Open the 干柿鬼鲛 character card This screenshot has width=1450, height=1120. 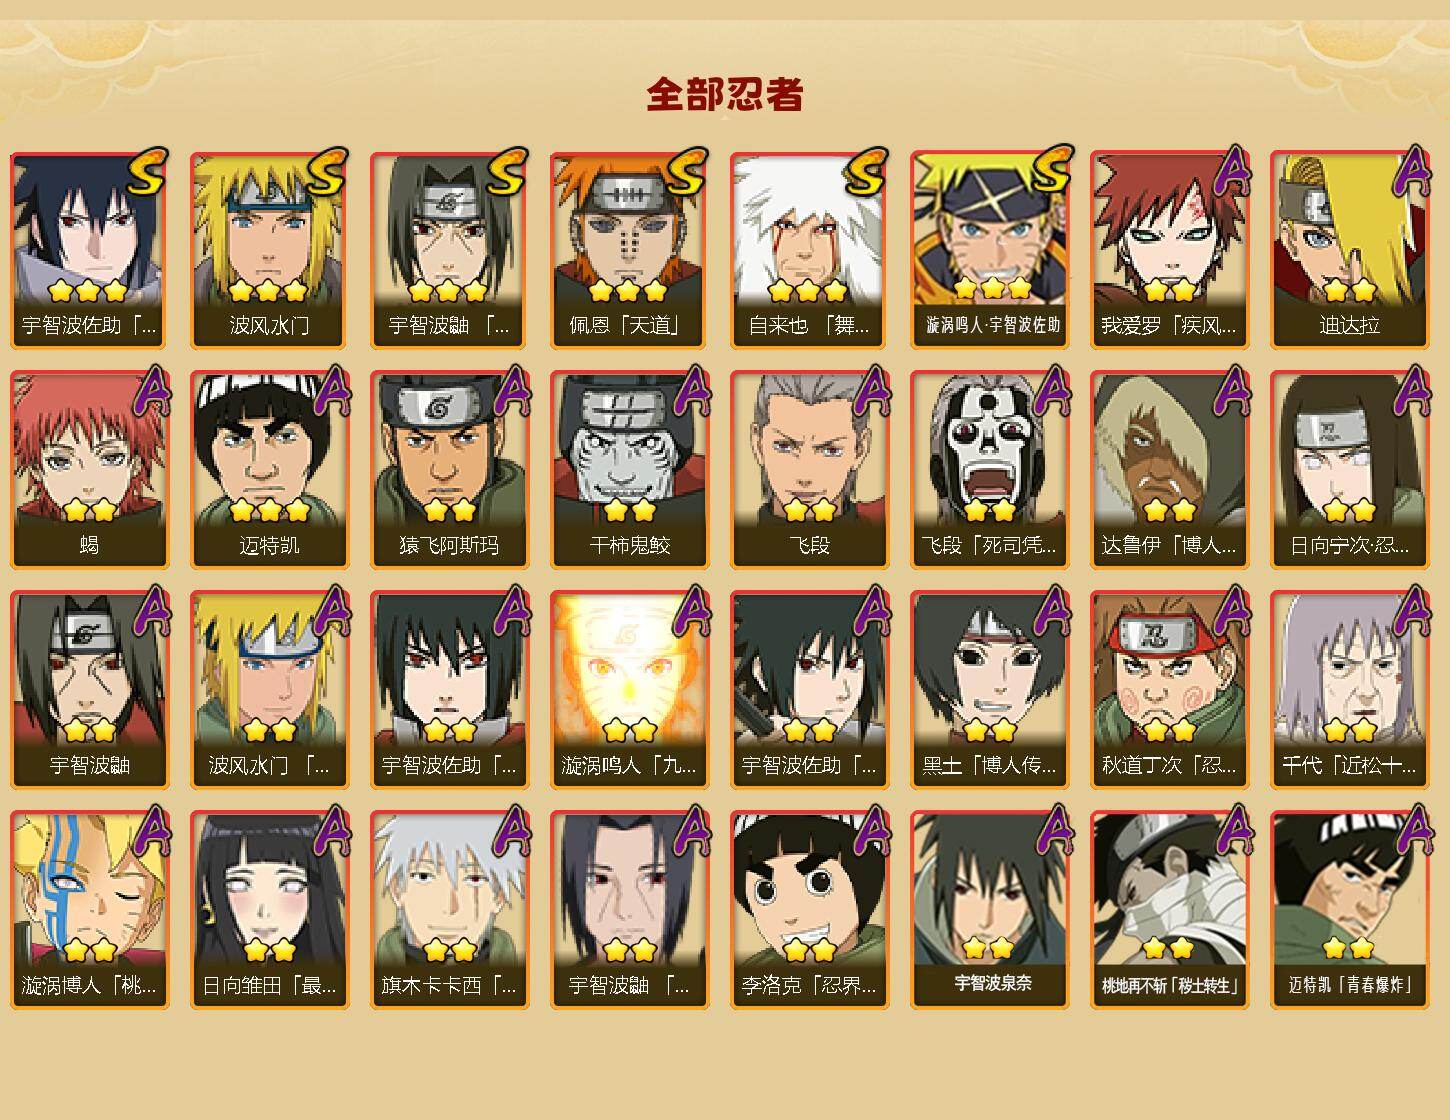point(629,470)
